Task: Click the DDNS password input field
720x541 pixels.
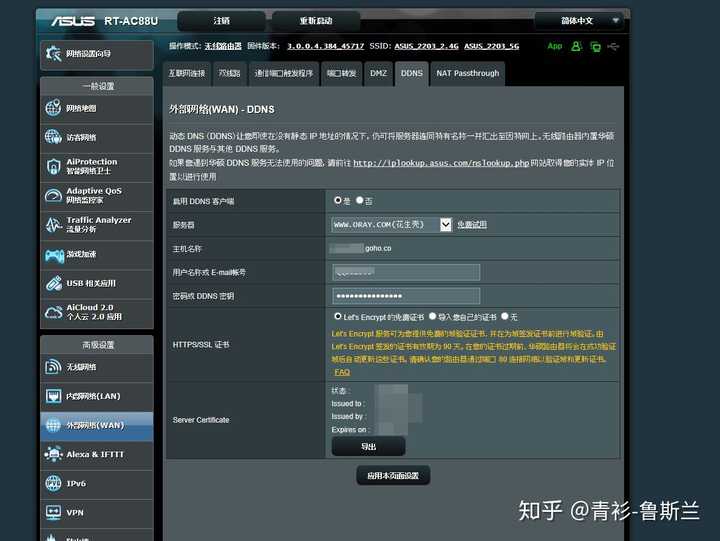Action: tap(406, 296)
